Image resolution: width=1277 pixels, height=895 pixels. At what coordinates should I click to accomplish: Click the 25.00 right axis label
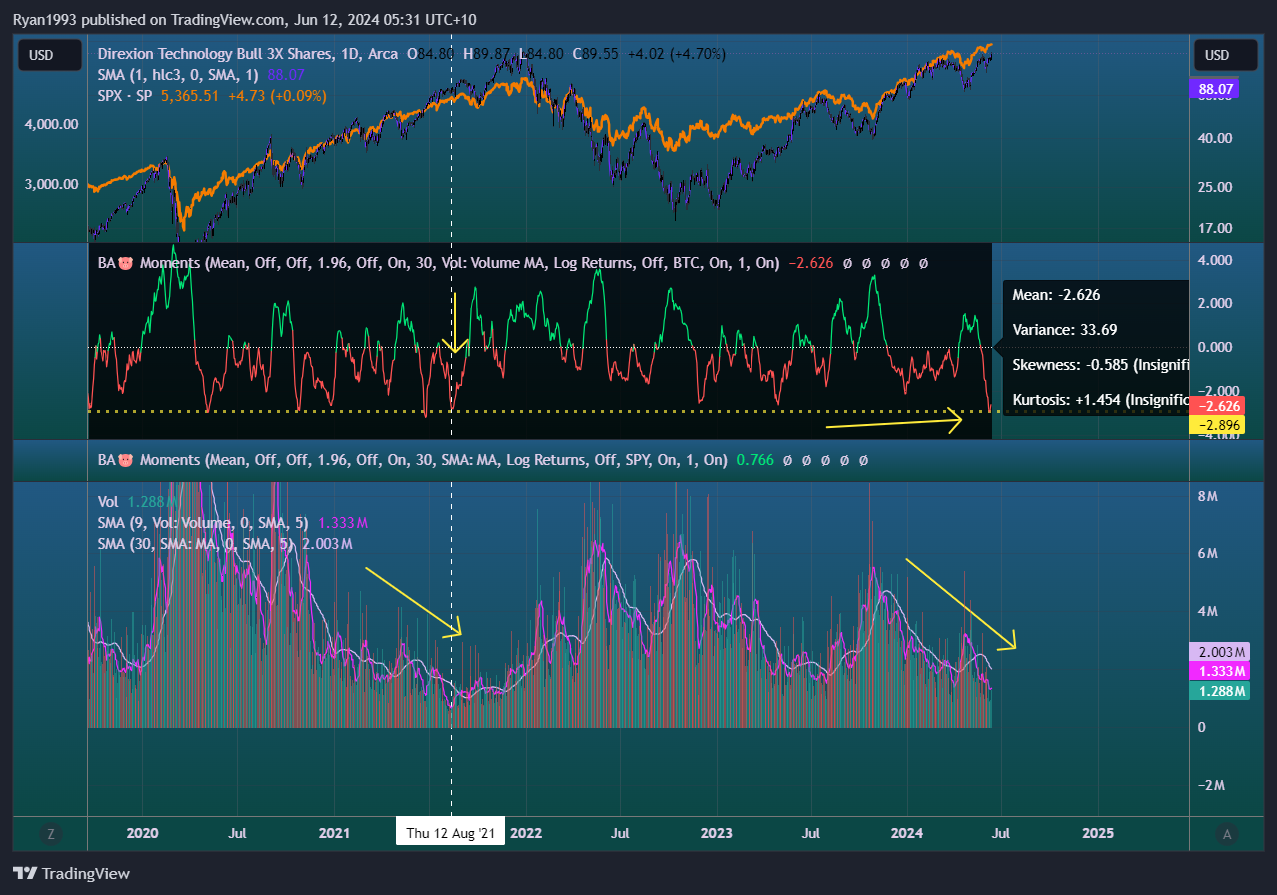[x=1216, y=187]
